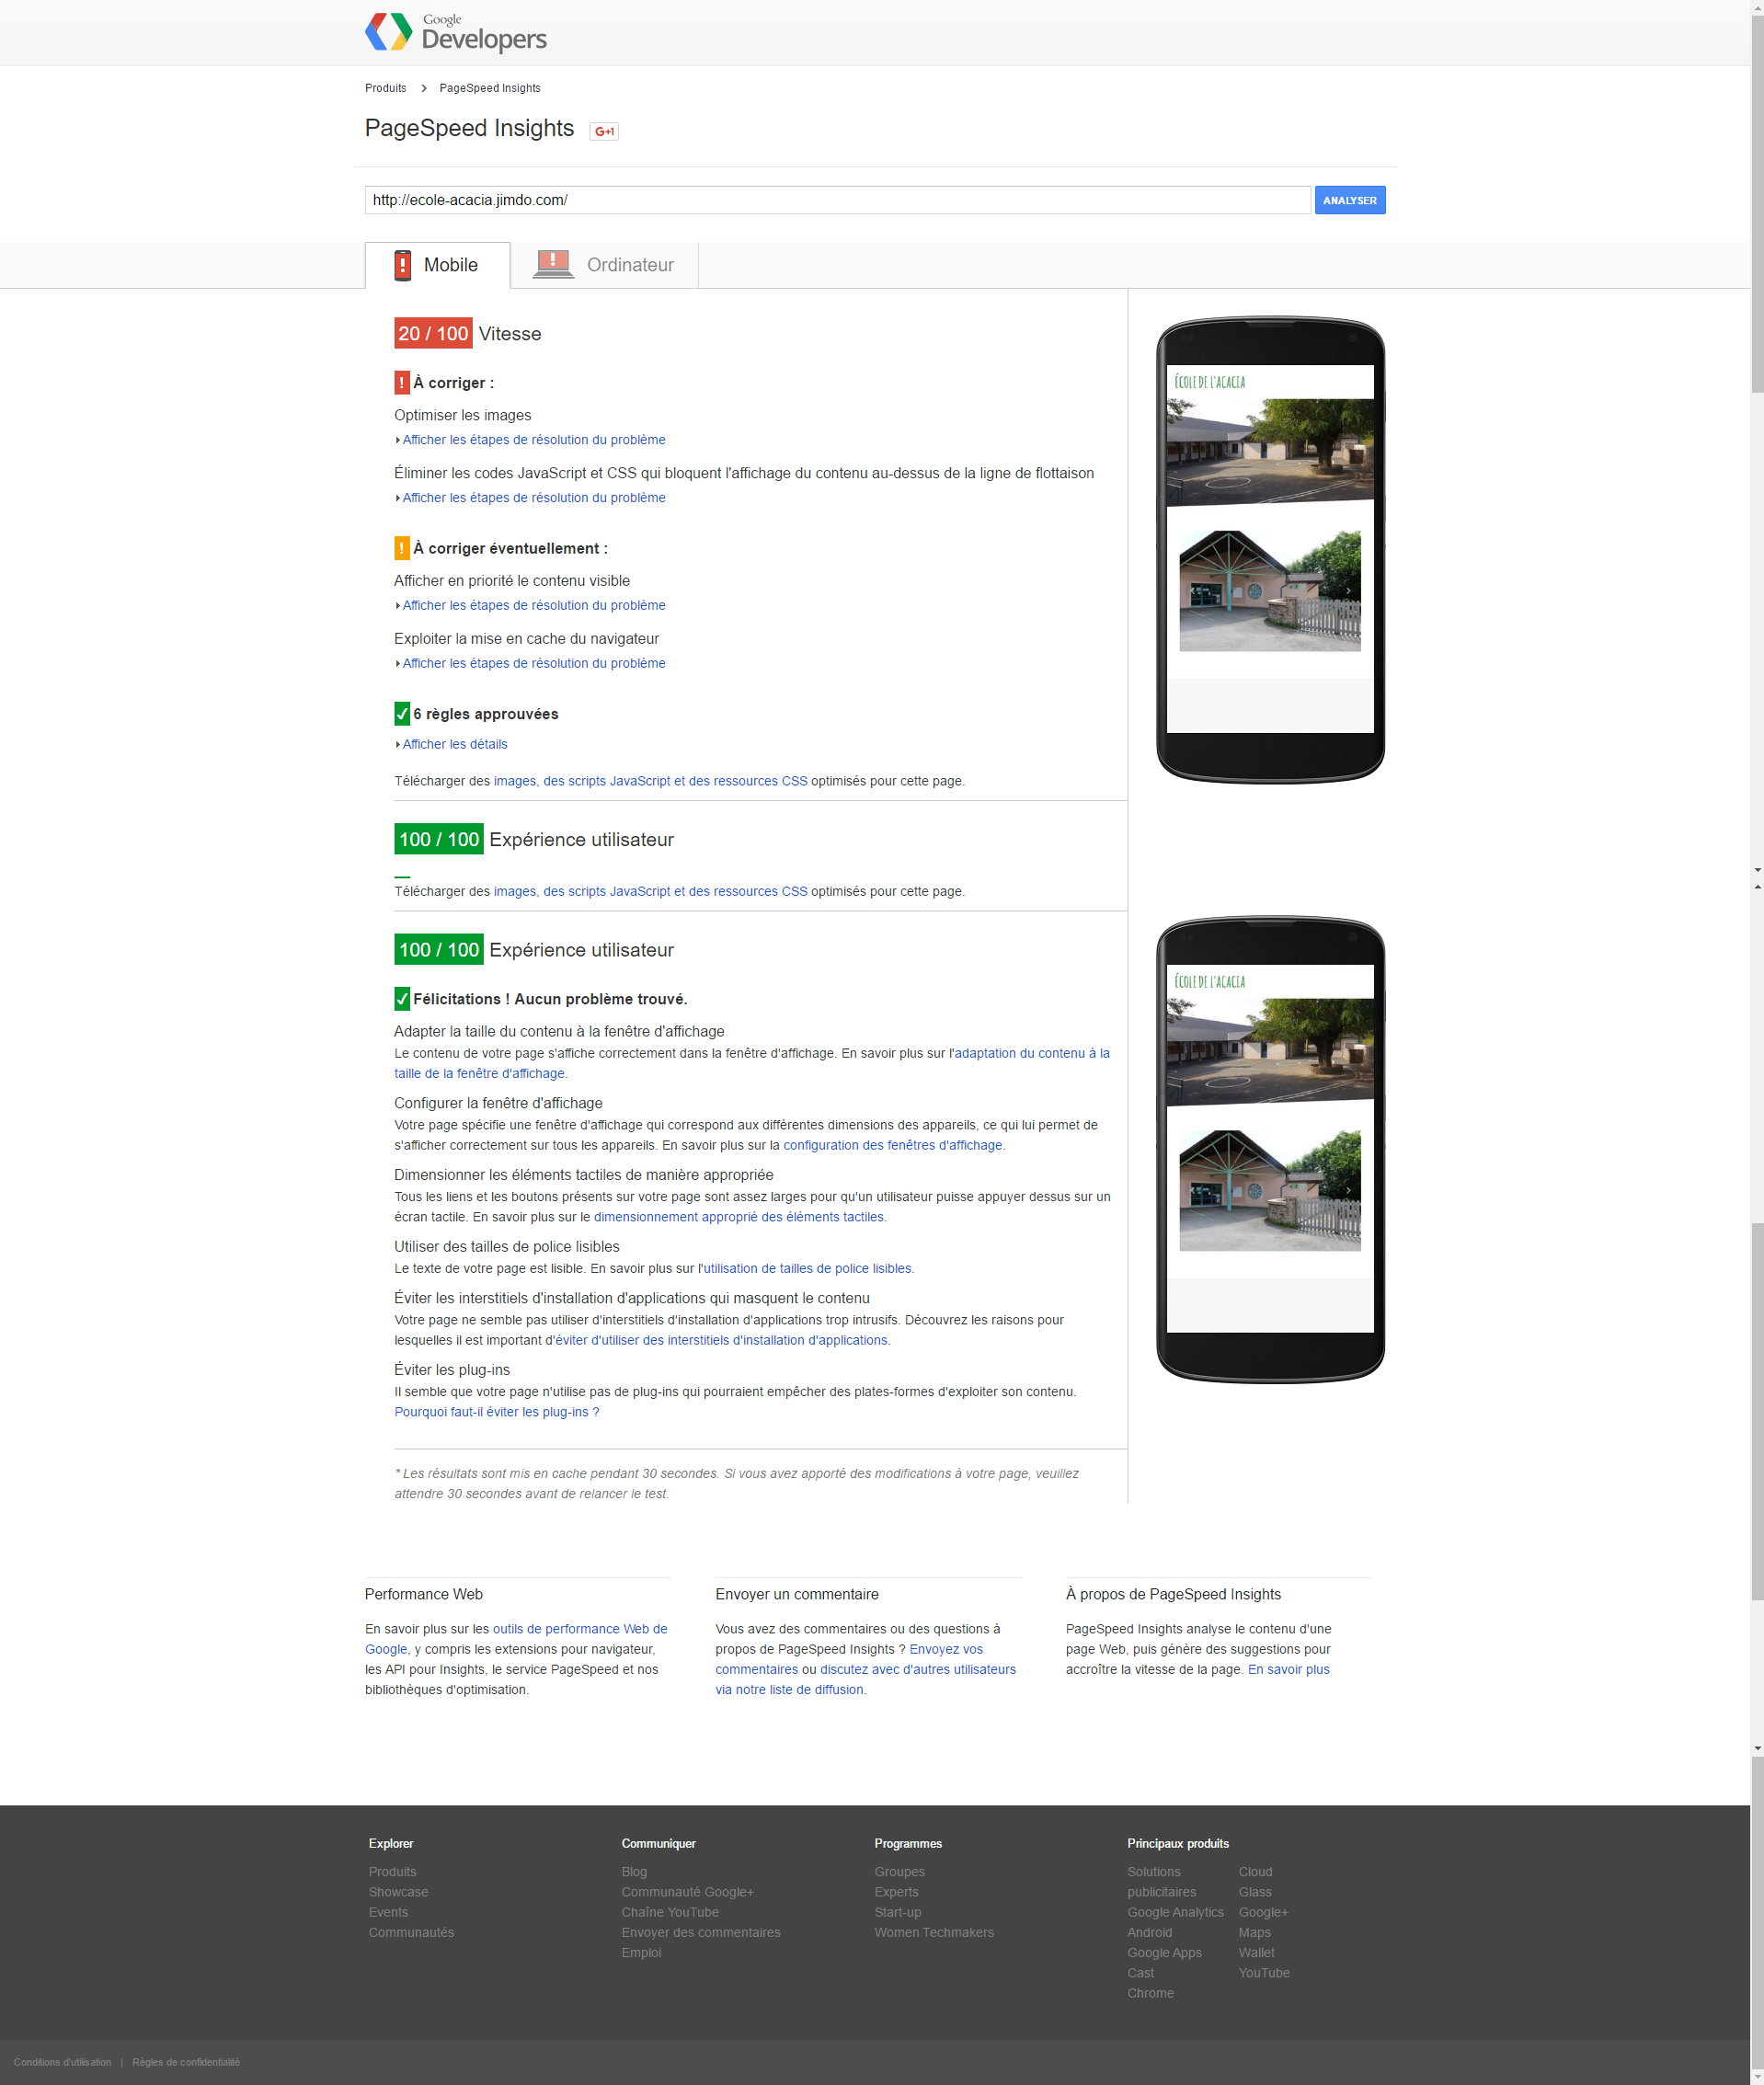Open Women Techmakers footer link
This screenshot has height=2085, width=1764.
pos(934,1932)
